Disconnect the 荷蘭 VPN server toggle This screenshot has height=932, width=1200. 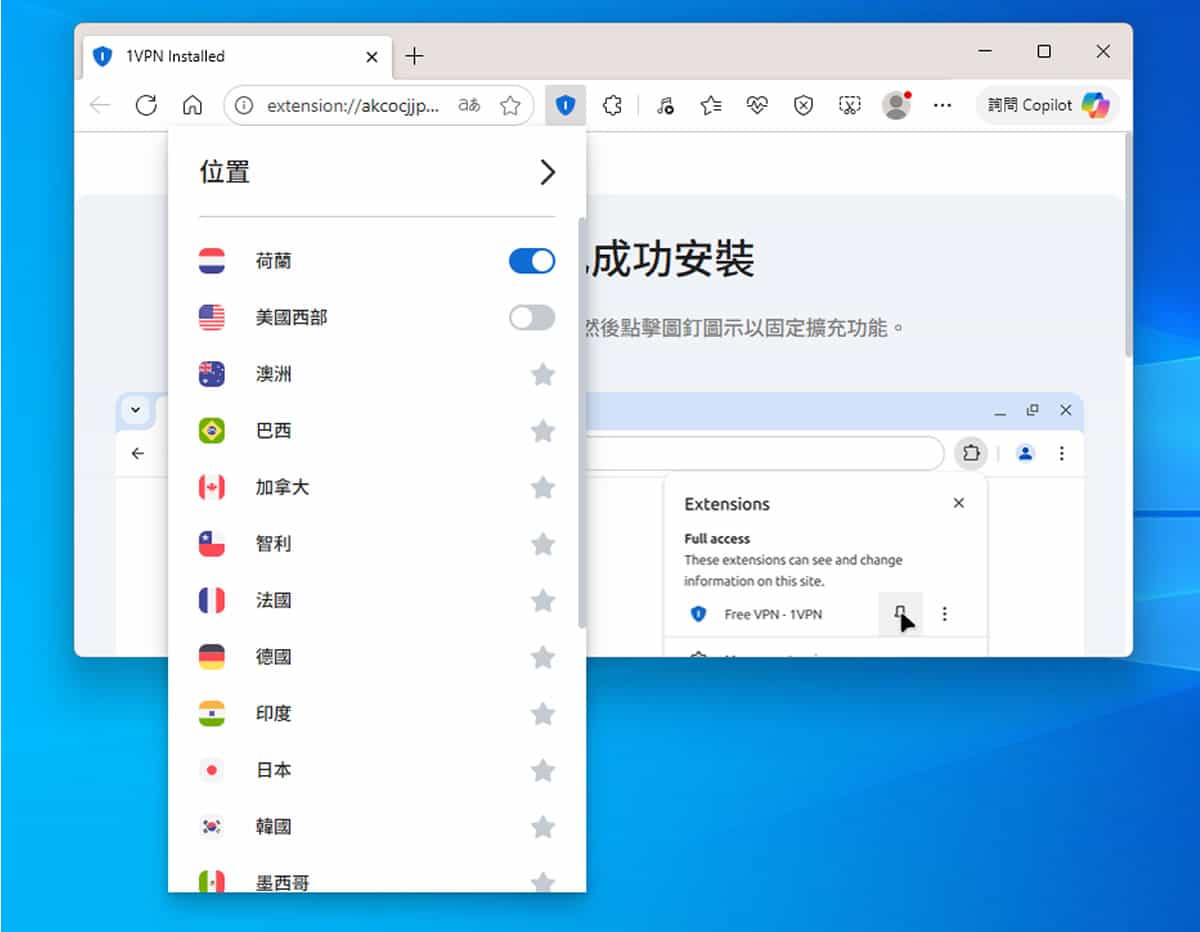click(x=531, y=261)
